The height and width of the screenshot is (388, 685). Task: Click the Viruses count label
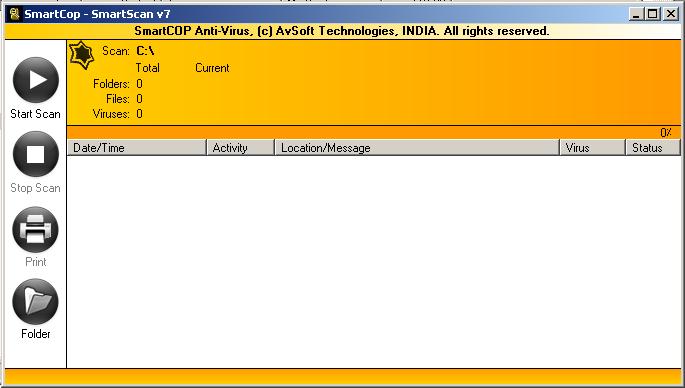click(x=111, y=114)
